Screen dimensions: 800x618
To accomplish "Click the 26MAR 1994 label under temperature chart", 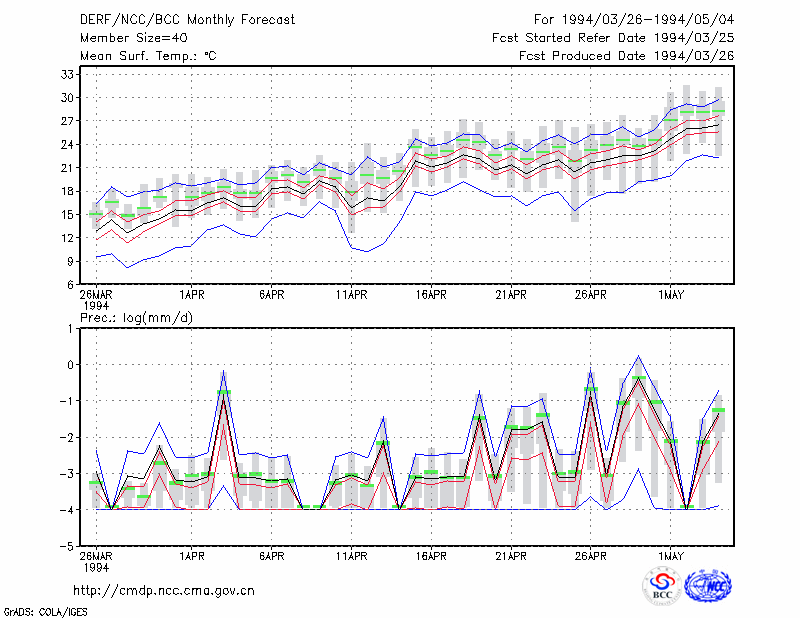I will coord(96,300).
